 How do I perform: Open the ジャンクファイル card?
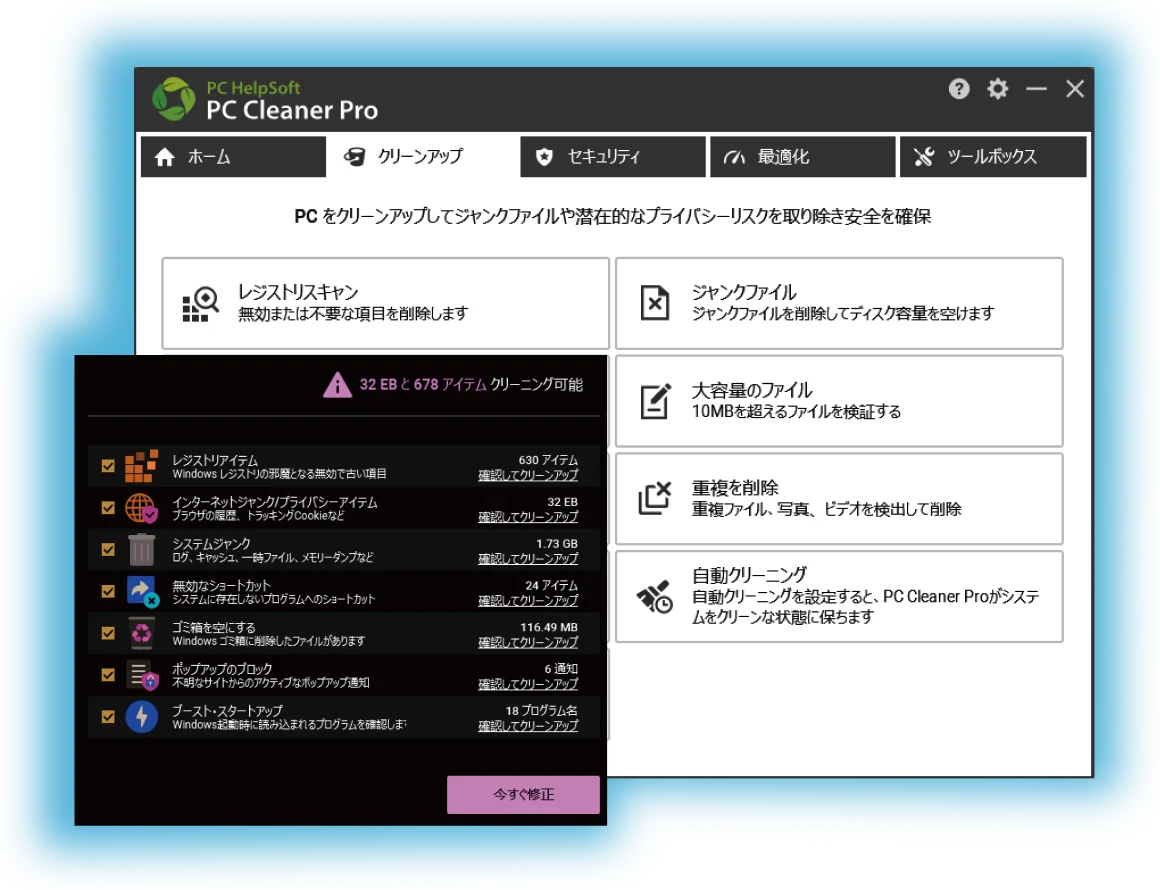click(x=839, y=303)
